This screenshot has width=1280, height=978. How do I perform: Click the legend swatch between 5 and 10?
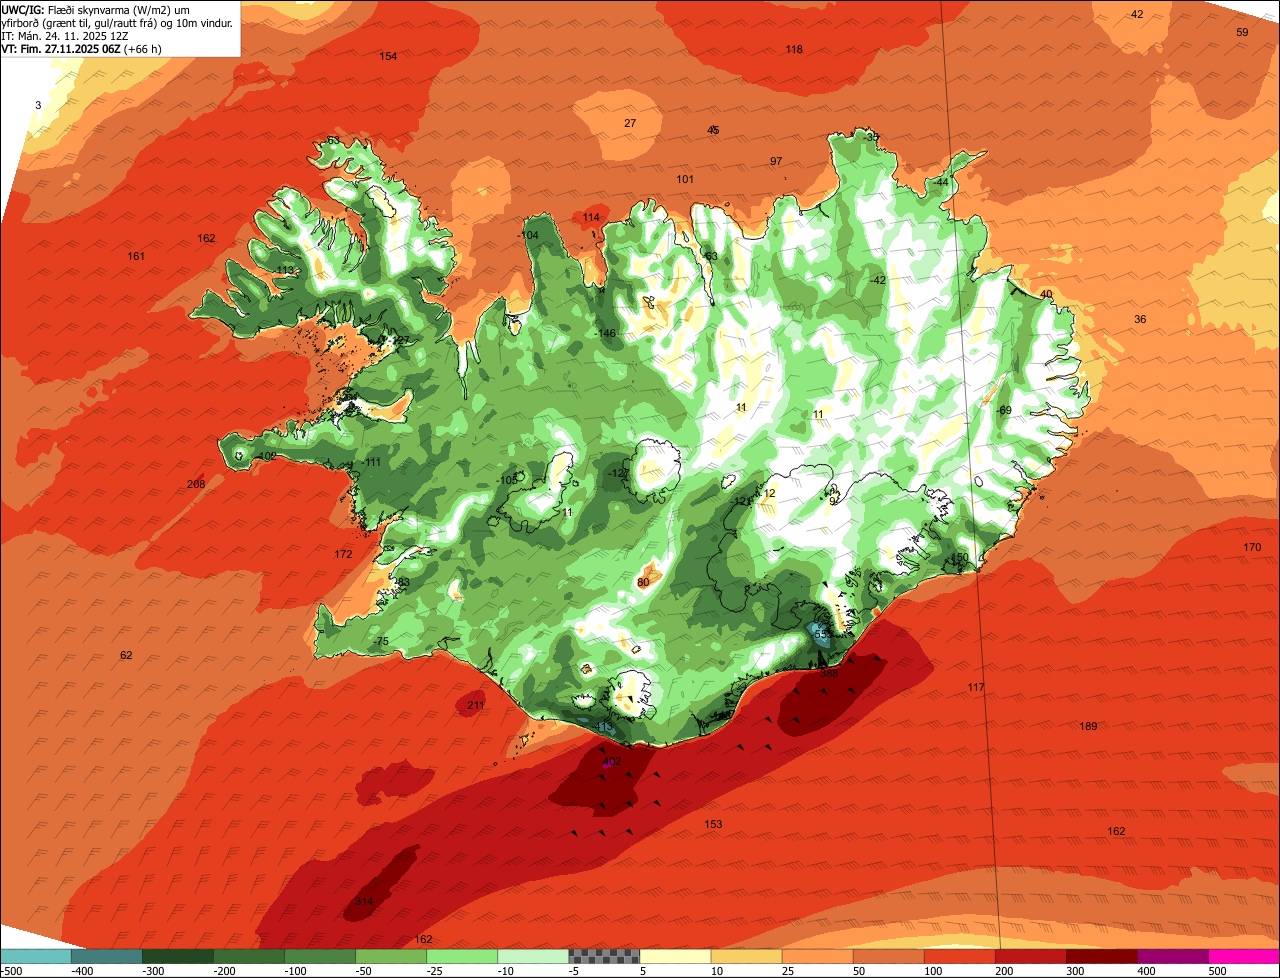click(675, 956)
